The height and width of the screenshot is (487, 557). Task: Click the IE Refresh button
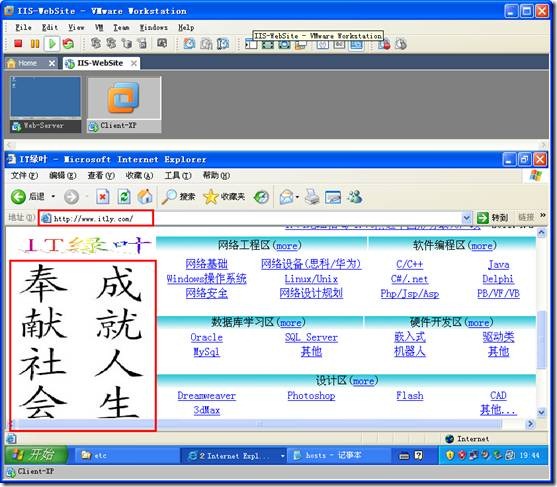(x=124, y=196)
